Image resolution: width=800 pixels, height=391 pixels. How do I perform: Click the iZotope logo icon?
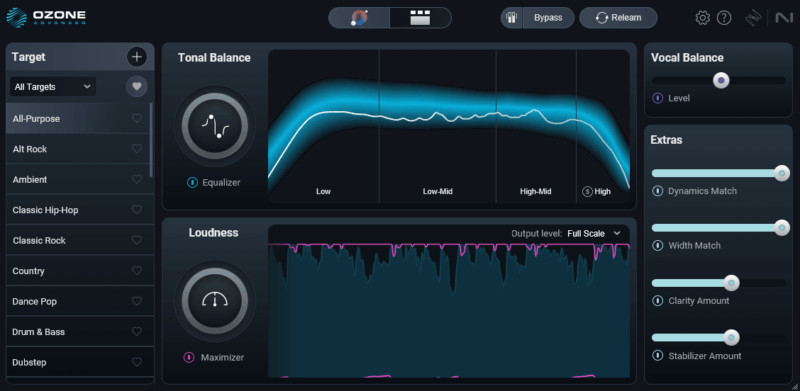[x=753, y=18]
